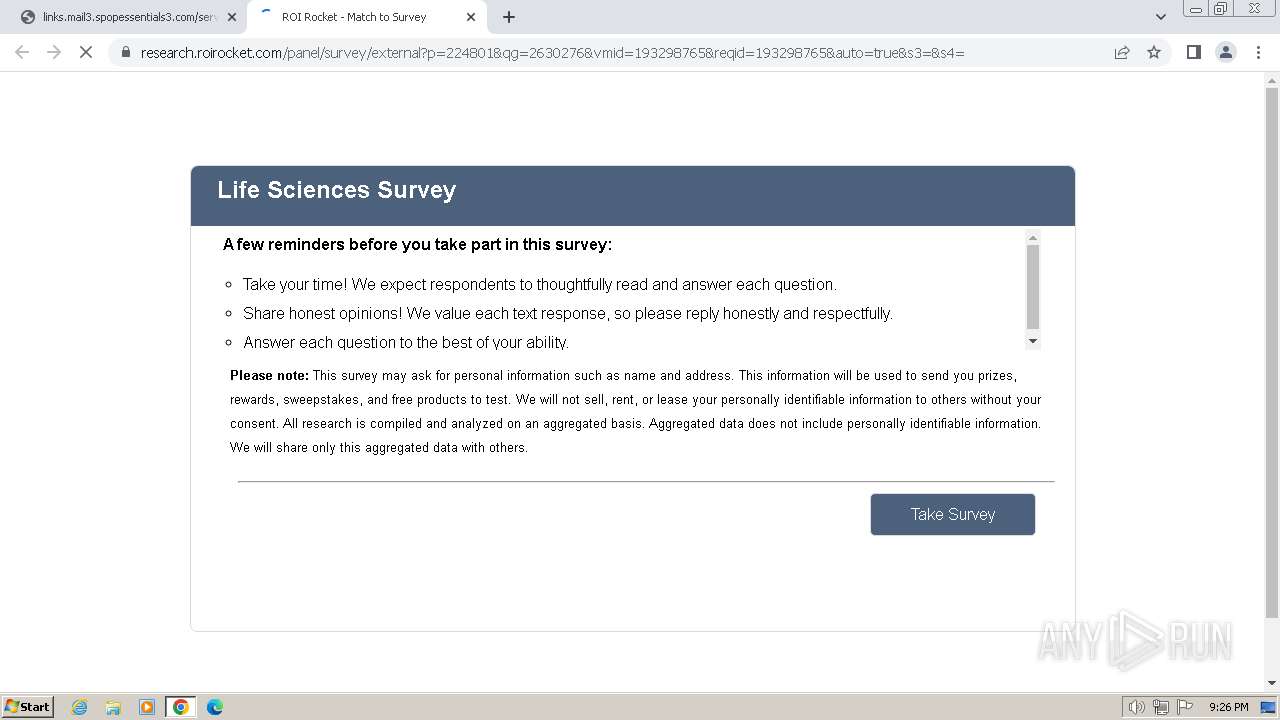The width and height of the screenshot is (1280, 720).
Task: Expand the tab search dropdown
Action: click(1160, 17)
